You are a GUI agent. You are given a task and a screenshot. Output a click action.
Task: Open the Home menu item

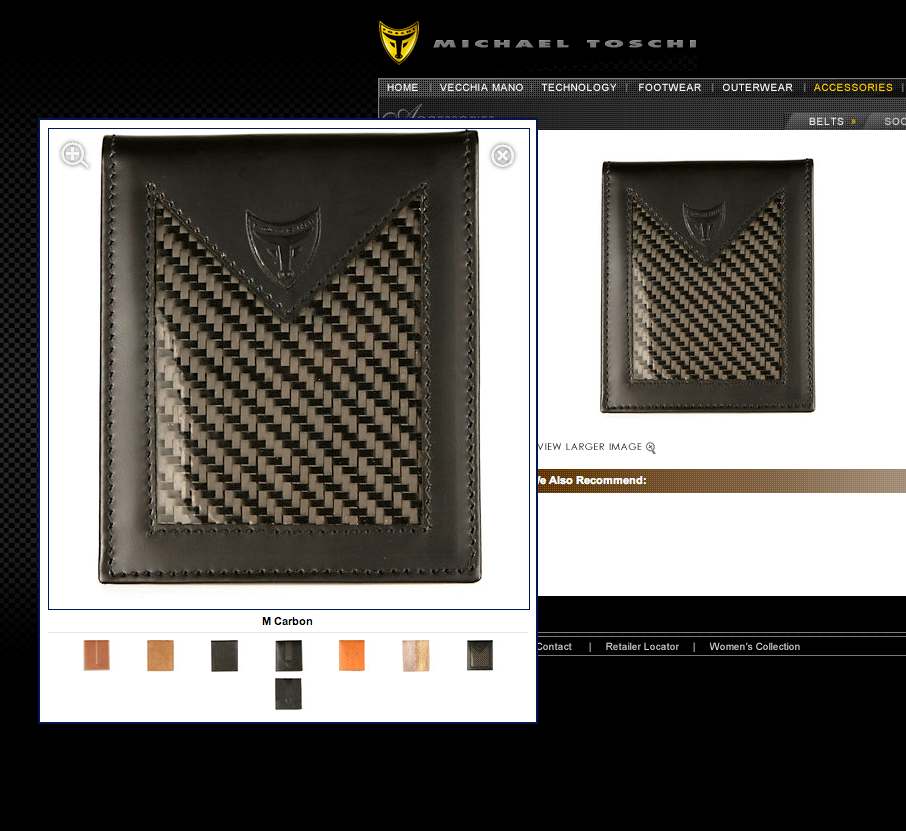pos(402,88)
